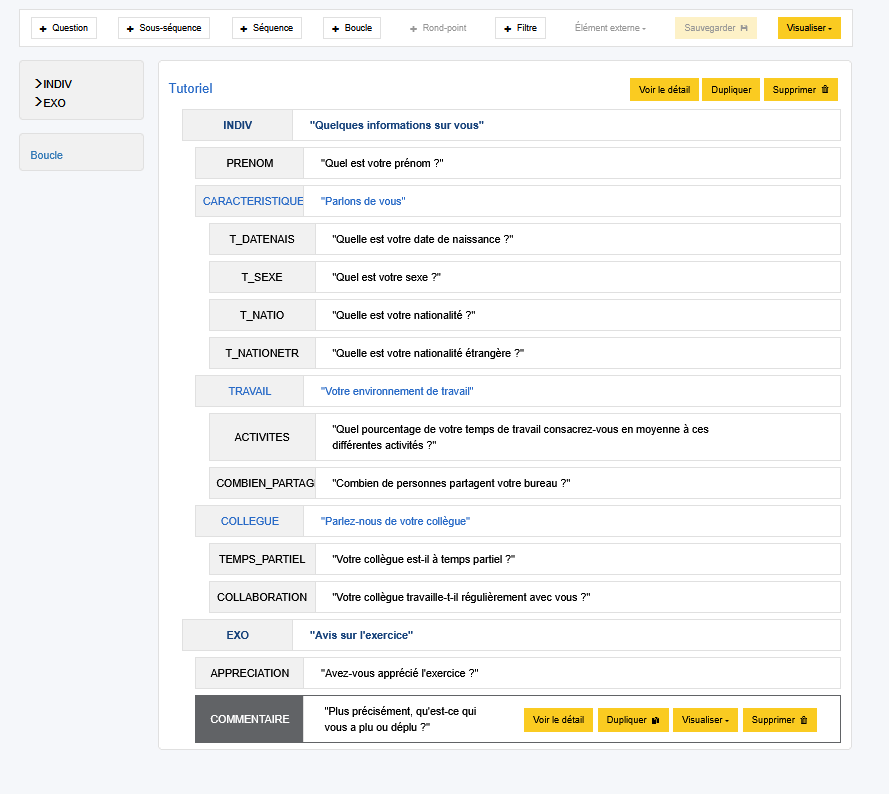
Task: Add a new Boucle from toolbar
Action: [352, 28]
